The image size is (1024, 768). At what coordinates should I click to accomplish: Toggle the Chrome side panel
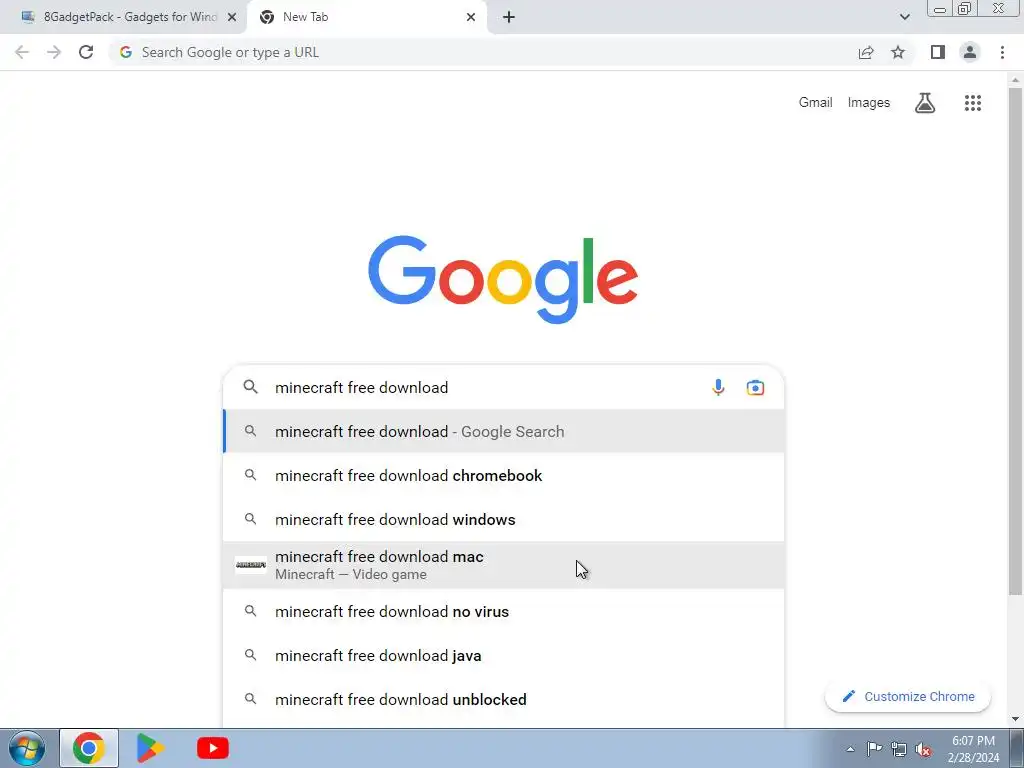(938, 52)
